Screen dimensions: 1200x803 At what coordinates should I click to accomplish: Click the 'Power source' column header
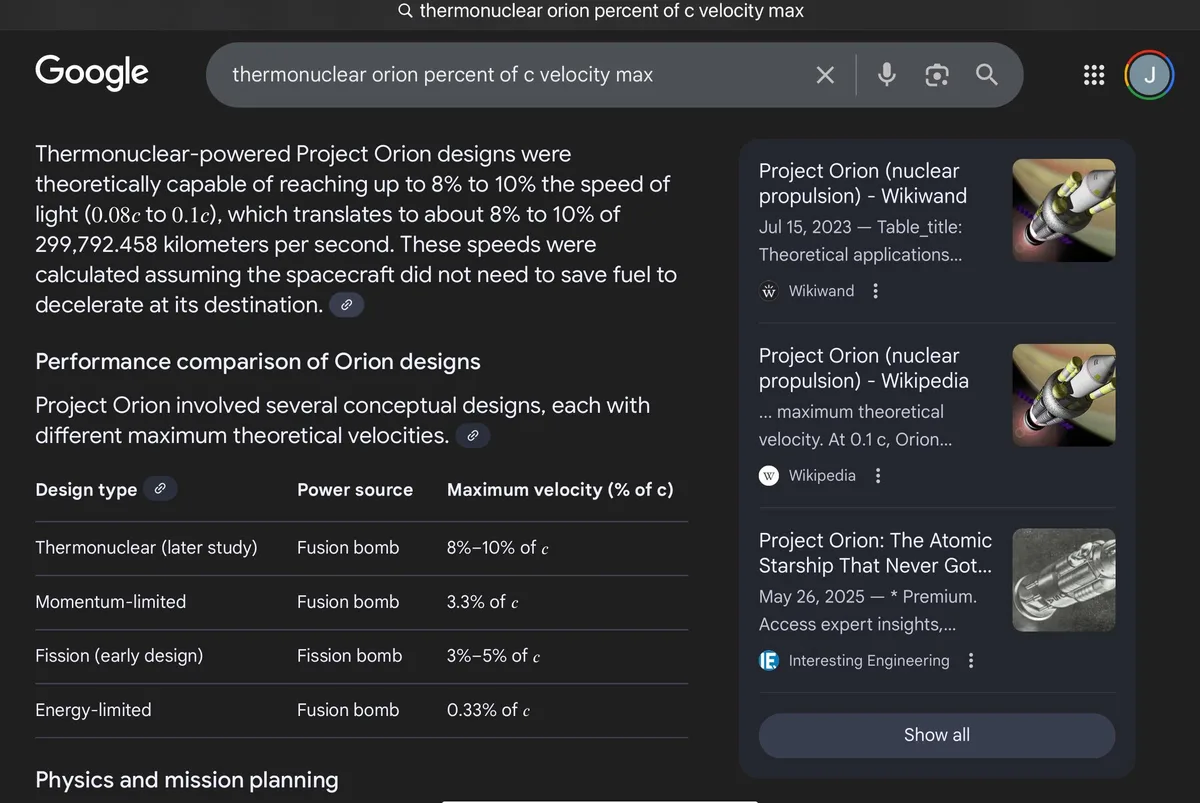(x=355, y=490)
